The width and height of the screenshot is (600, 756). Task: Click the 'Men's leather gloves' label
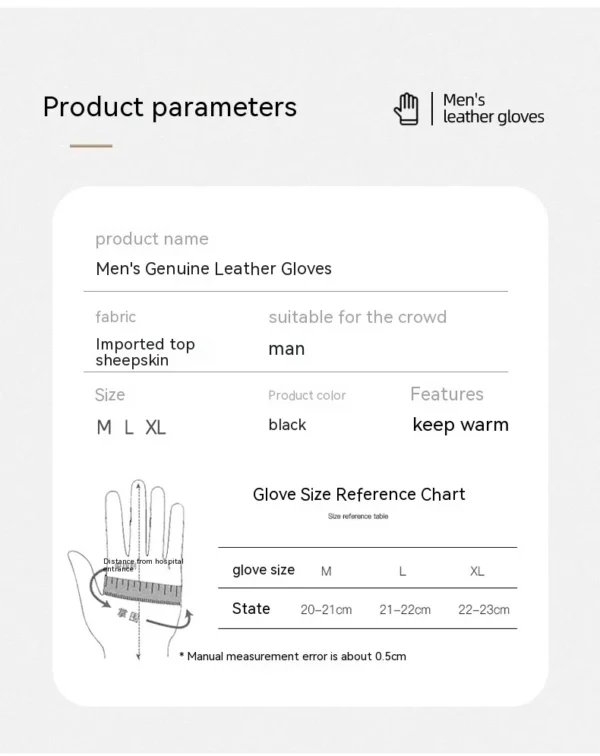[493, 108]
